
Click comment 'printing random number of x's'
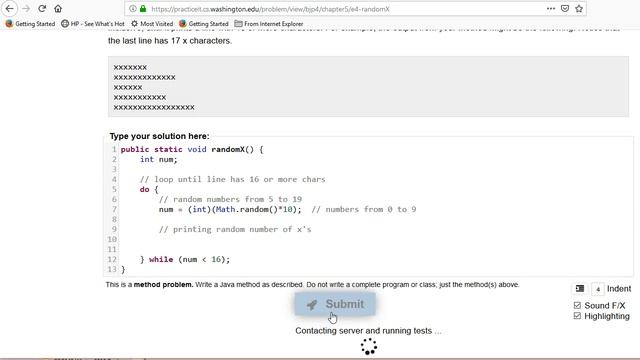(235, 229)
